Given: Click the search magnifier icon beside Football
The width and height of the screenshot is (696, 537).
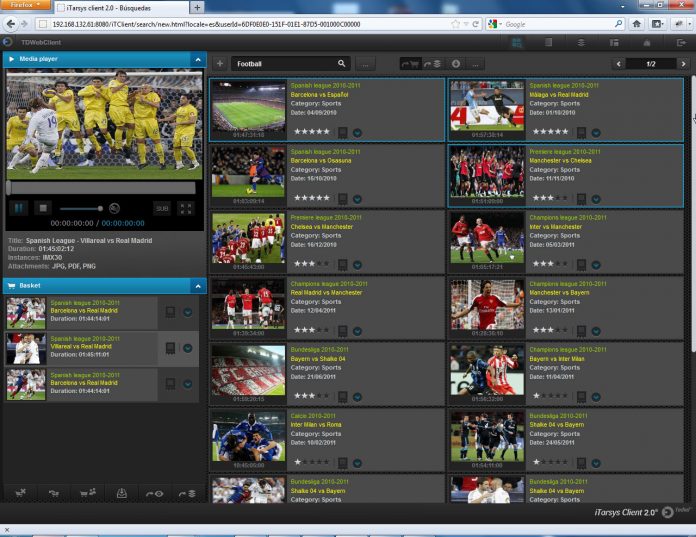Looking at the screenshot, I should [x=342, y=64].
